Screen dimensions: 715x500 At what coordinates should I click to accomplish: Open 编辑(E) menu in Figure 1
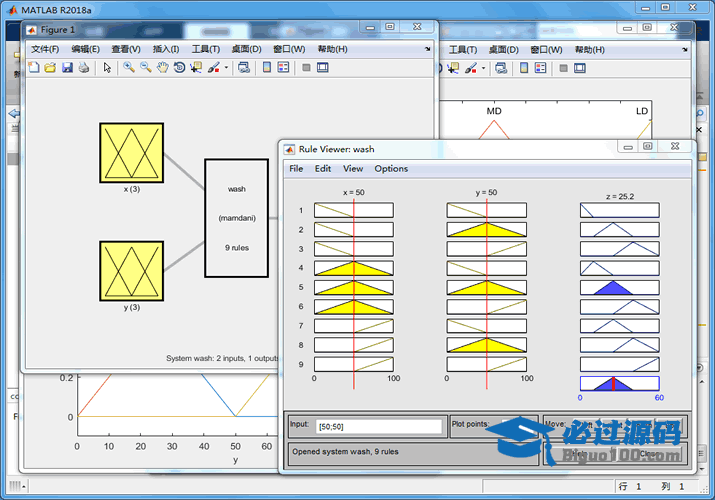[x=85, y=49]
